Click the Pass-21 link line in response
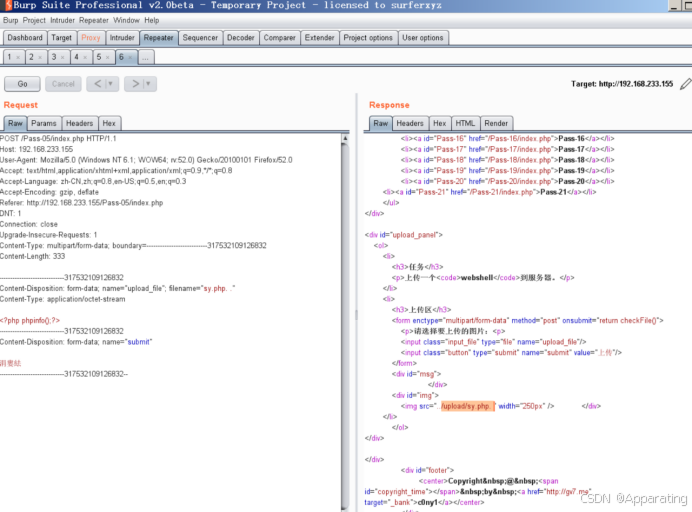 pyautogui.click(x=489, y=192)
